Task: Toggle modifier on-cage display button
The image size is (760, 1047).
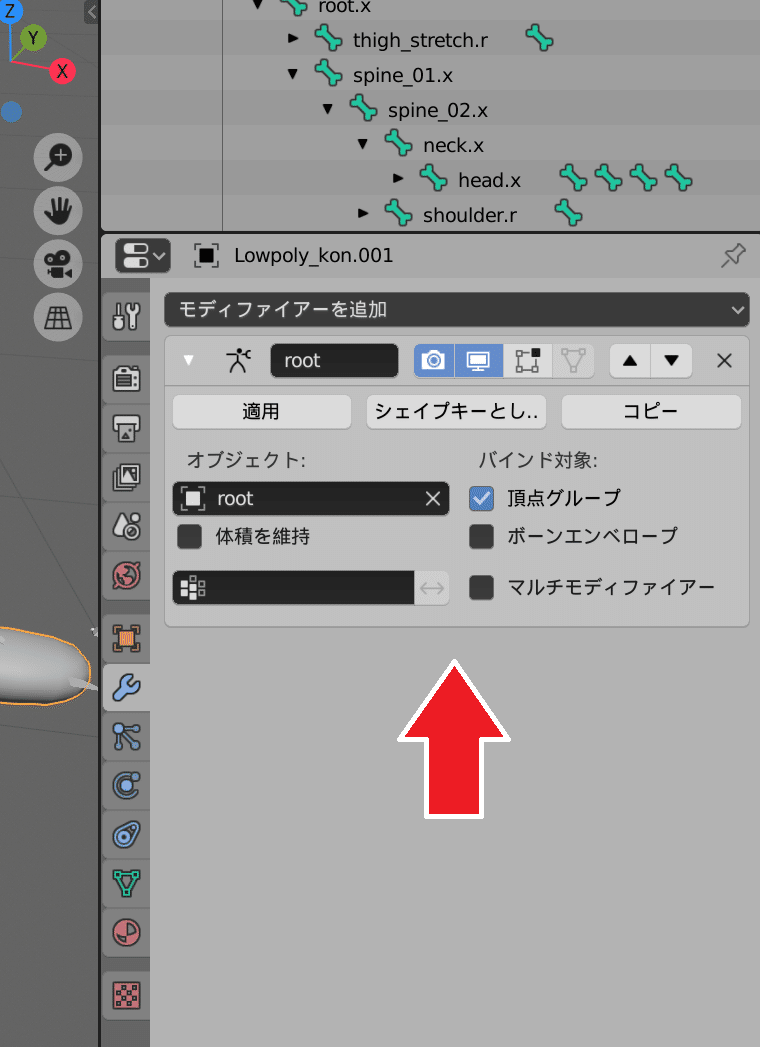Action: 573,361
